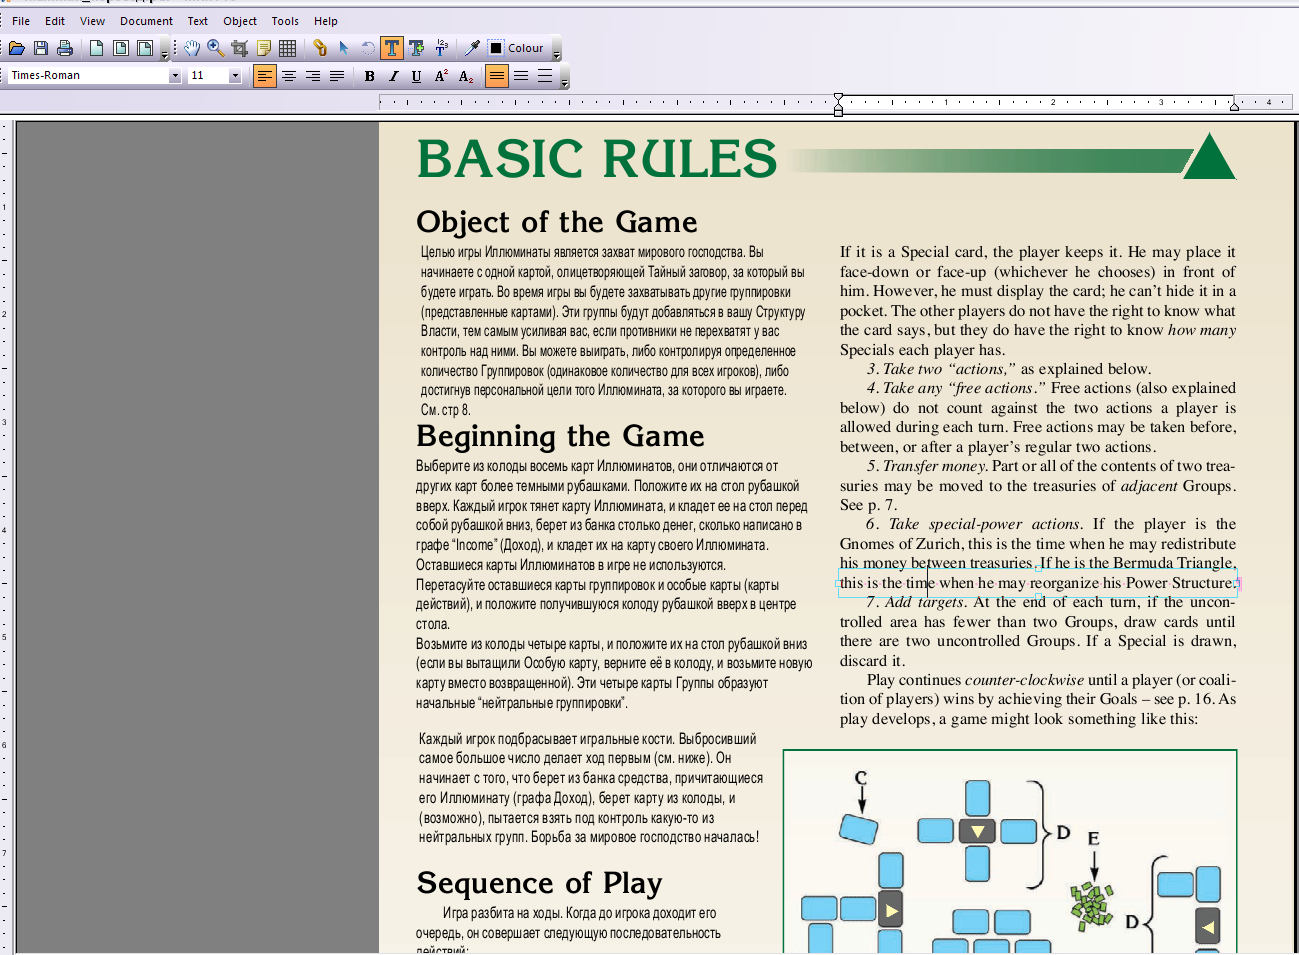Image resolution: width=1299 pixels, height=955 pixels.
Task: Toggle Italic formatting
Action: [393, 76]
